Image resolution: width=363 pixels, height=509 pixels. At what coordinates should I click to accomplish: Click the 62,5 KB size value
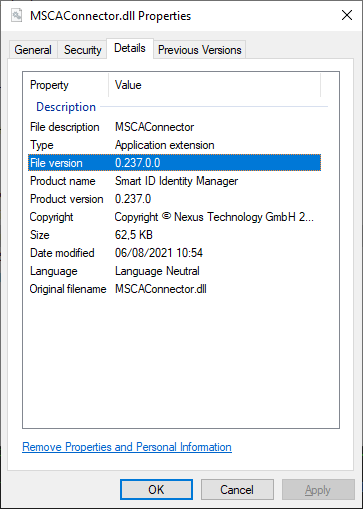click(x=134, y=235)
